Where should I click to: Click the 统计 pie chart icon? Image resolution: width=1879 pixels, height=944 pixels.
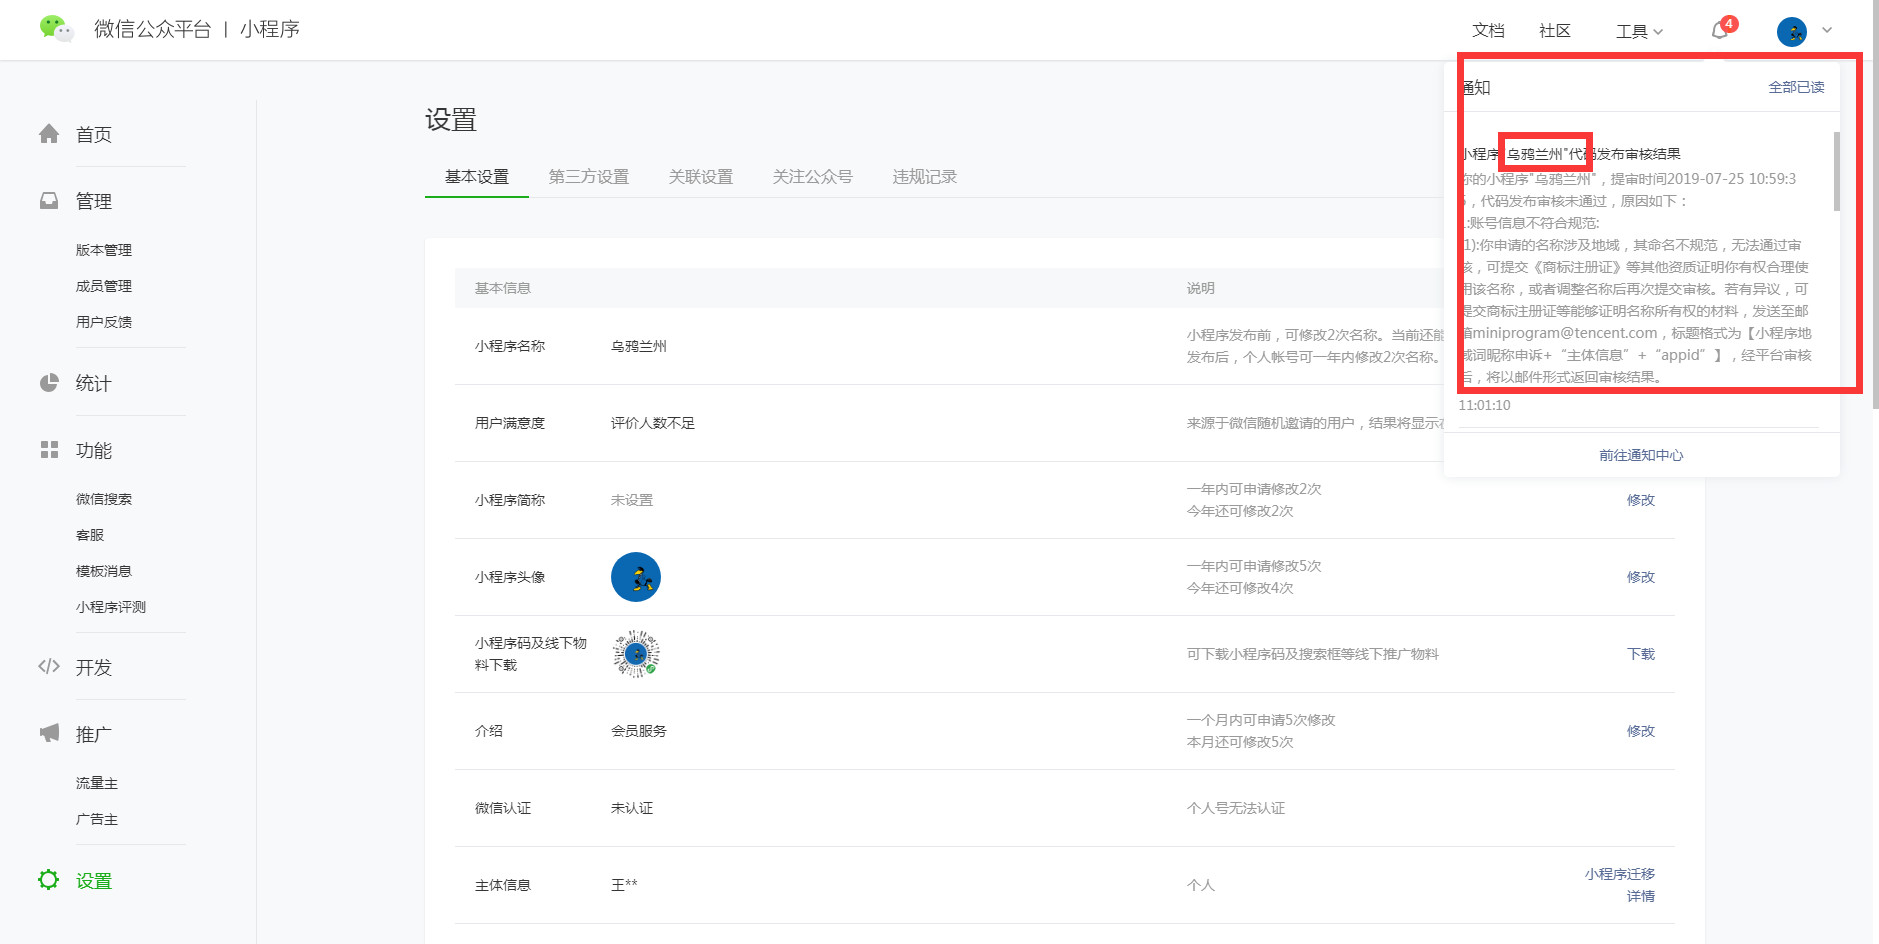[x=49, y=383]
